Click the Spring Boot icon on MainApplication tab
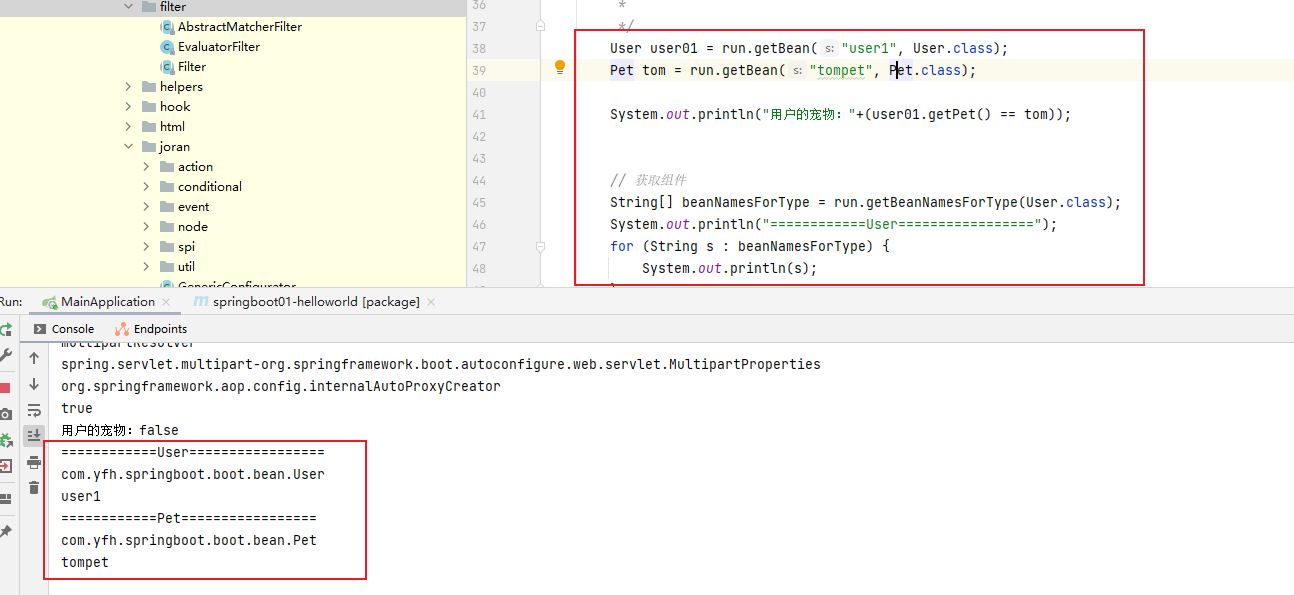Screen dimensions: 1294x595 (x=49, y=302)
